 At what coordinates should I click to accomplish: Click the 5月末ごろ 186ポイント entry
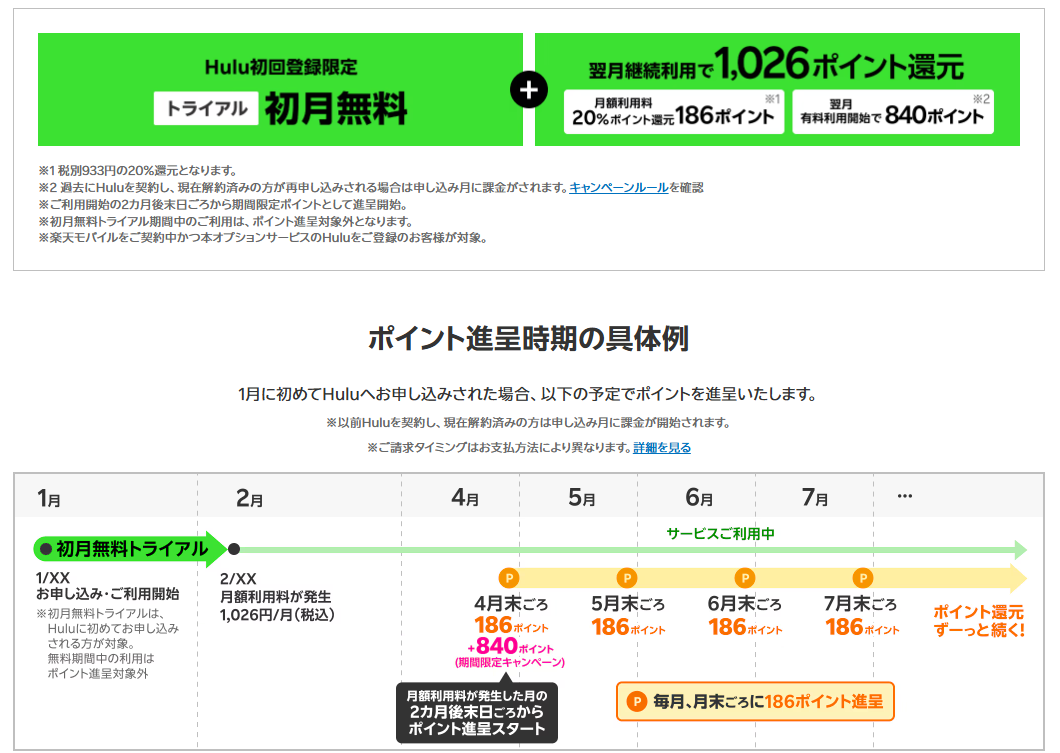tap(628, 616)
